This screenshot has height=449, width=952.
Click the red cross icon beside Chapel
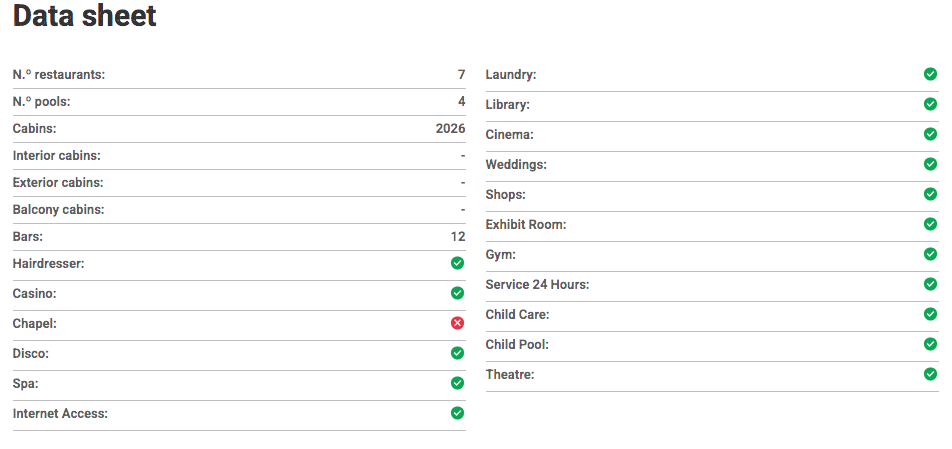pyautogui.click(x=457, y=323)
